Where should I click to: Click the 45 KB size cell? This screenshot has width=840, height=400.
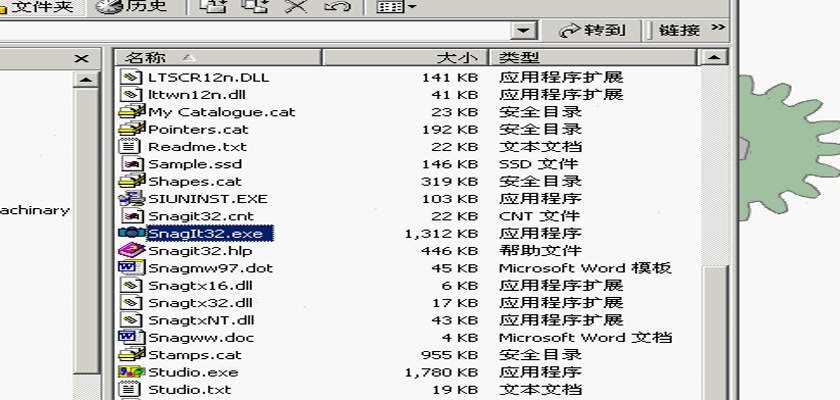454,268
